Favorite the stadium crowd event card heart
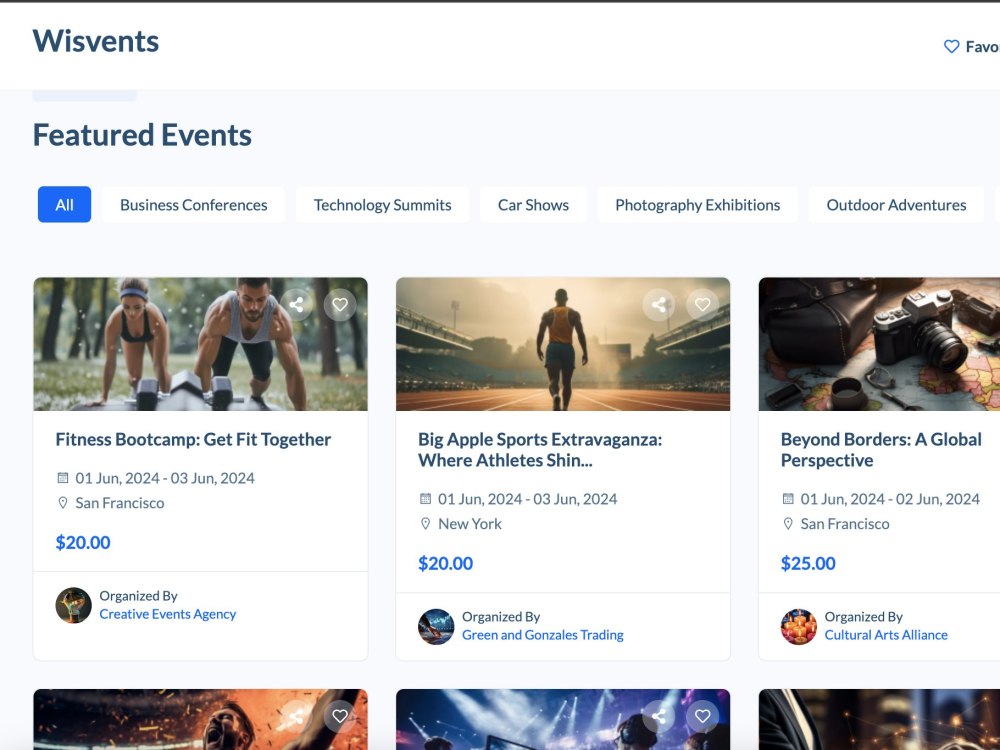The image size is (1000, 750). coord(340,716)
